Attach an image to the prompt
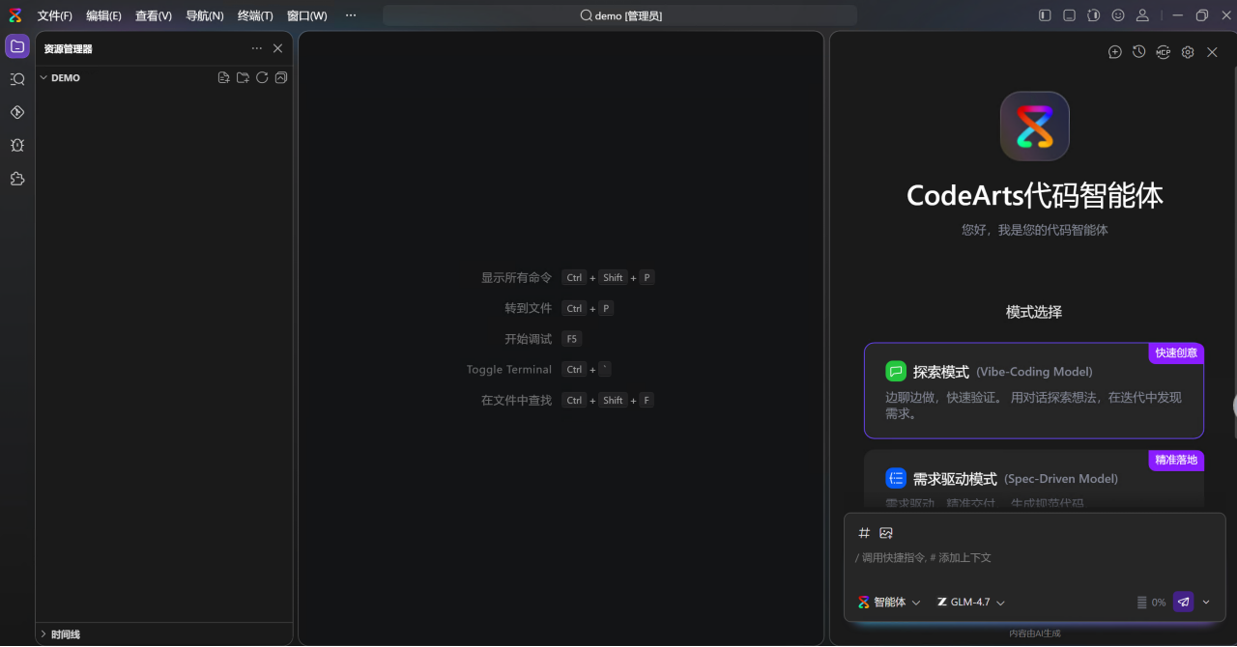Screen dimensions: 1237x647 pyautogui.click(x=886, y=533)
